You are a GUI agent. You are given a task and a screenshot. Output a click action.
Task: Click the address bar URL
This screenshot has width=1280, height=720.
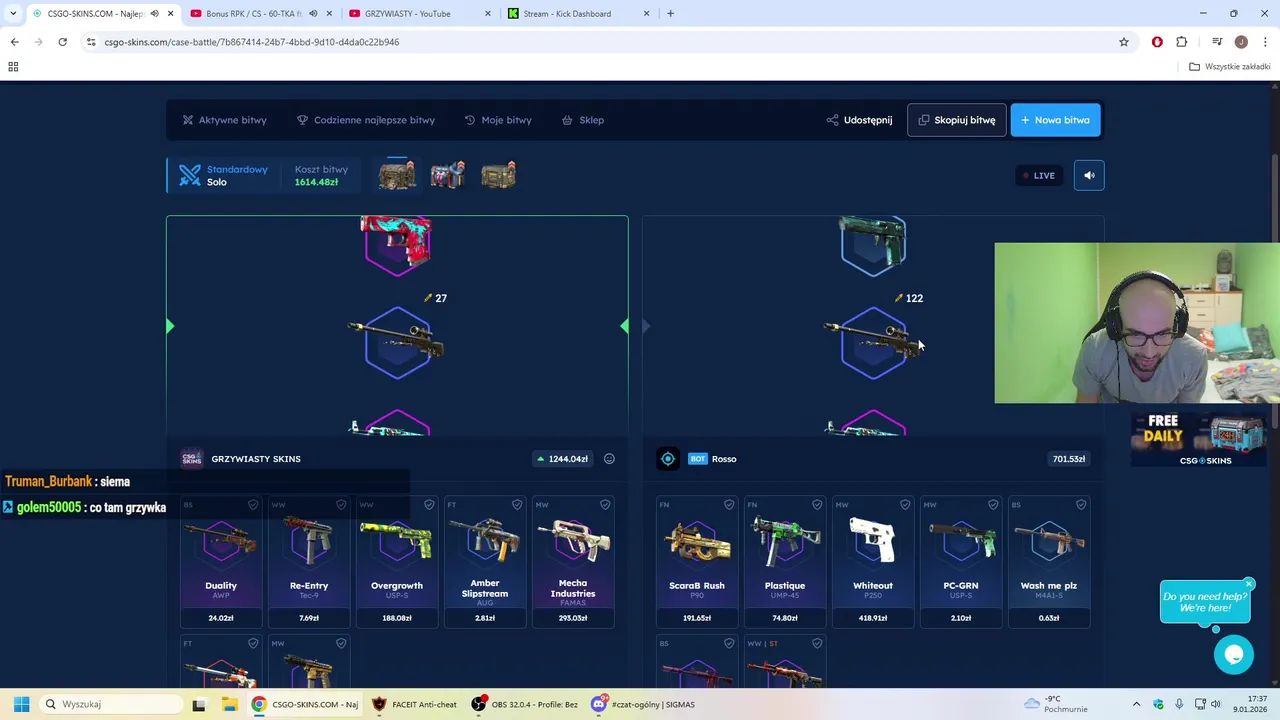point(252,42)
